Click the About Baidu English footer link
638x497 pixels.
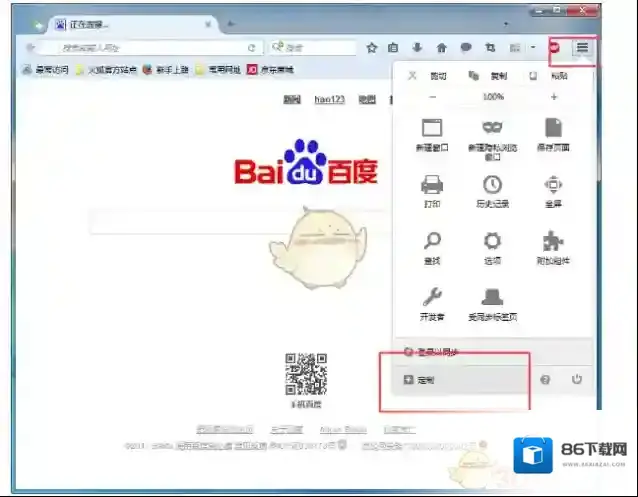(x=343, y=429)
